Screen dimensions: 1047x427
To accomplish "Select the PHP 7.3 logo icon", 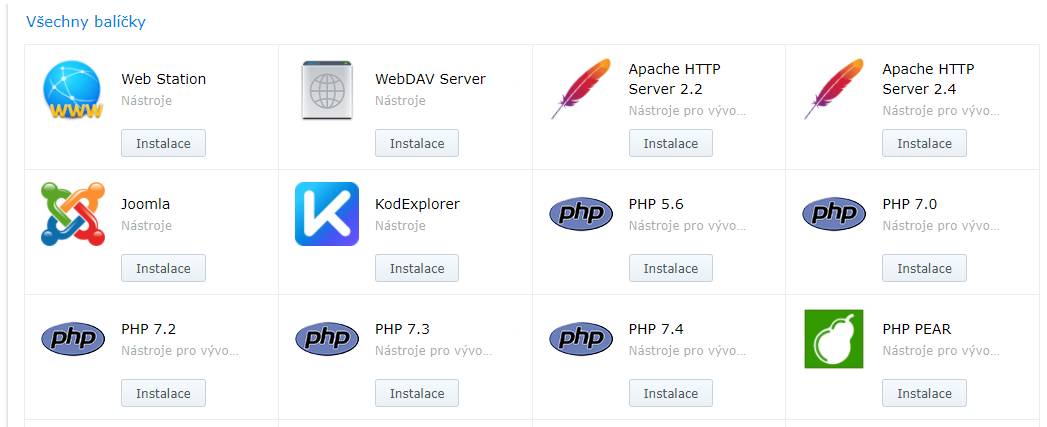I will tap(327, 339).
